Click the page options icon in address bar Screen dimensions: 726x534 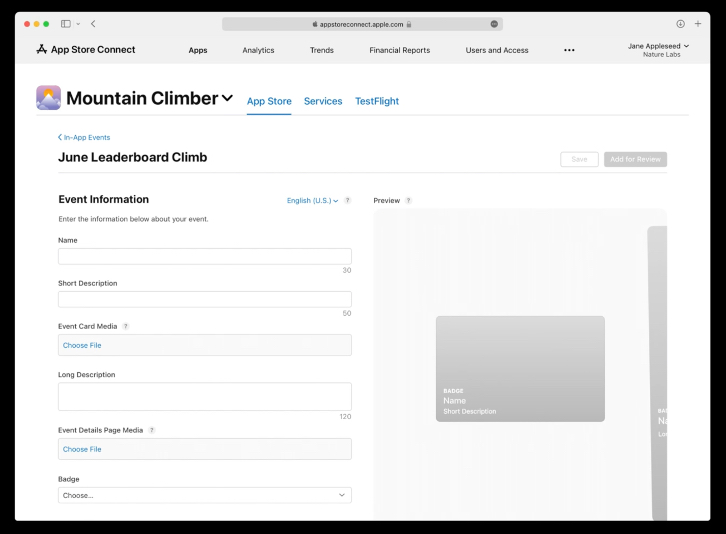coord(494,24)
